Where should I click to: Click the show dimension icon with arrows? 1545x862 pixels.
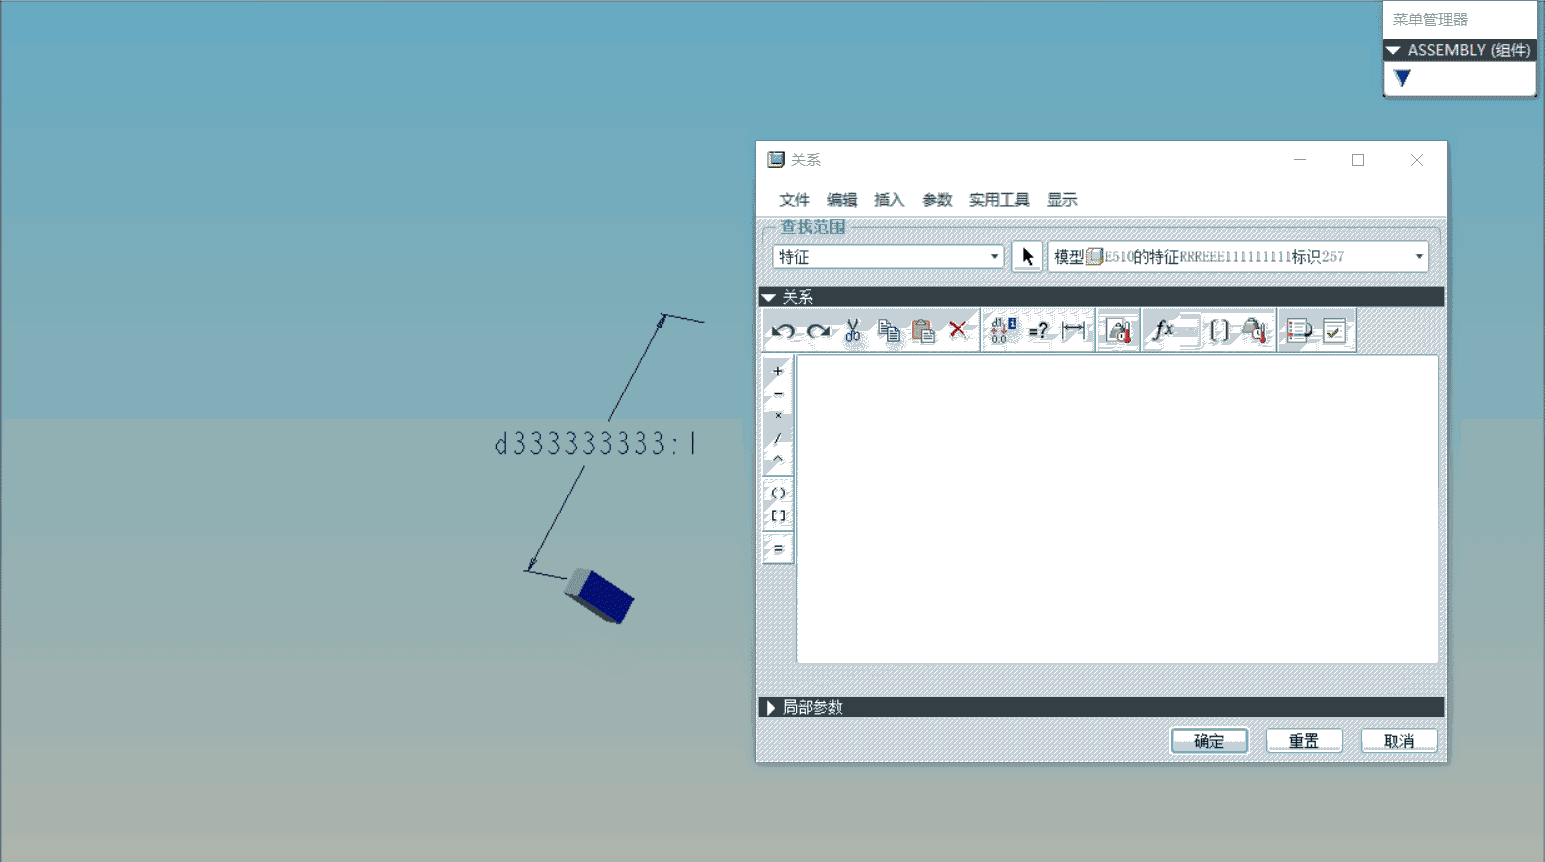point(1074,331)
